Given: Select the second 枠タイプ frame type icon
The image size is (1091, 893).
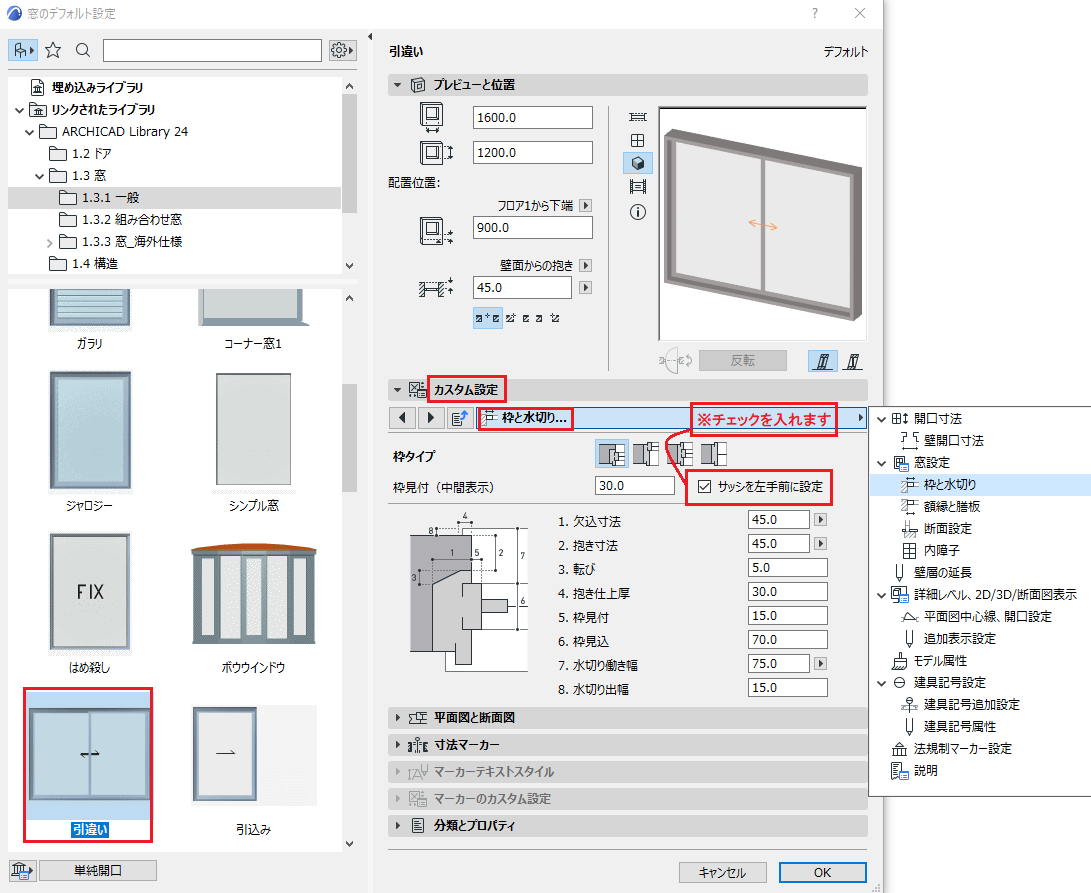Looking at the screenshot, I should coord(646,454).
